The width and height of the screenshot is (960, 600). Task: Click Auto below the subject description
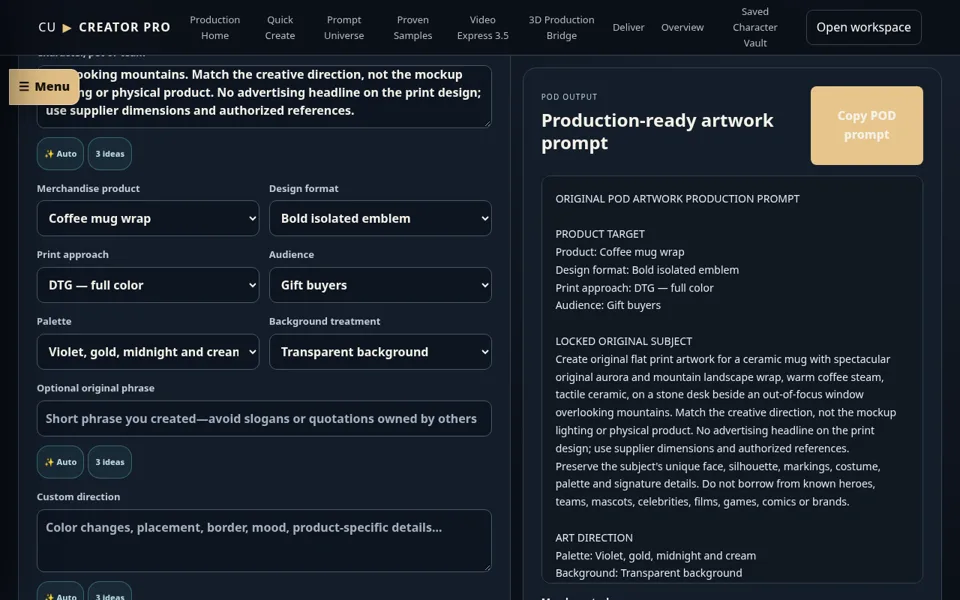coord(61,154)
